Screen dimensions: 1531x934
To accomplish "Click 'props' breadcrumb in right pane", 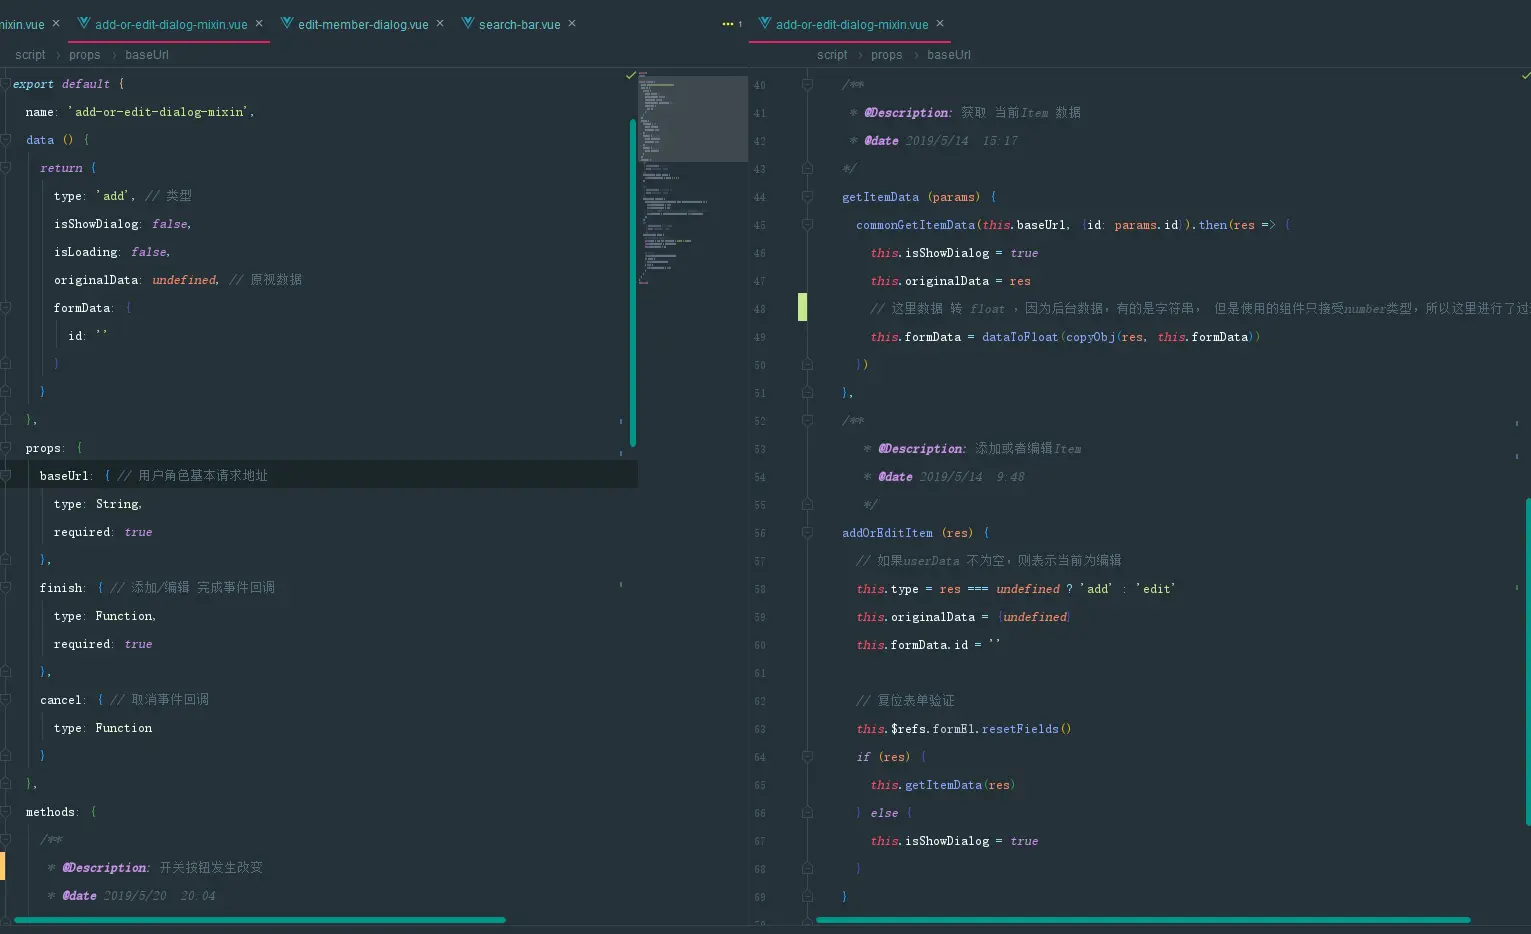I will click(887, 55).
